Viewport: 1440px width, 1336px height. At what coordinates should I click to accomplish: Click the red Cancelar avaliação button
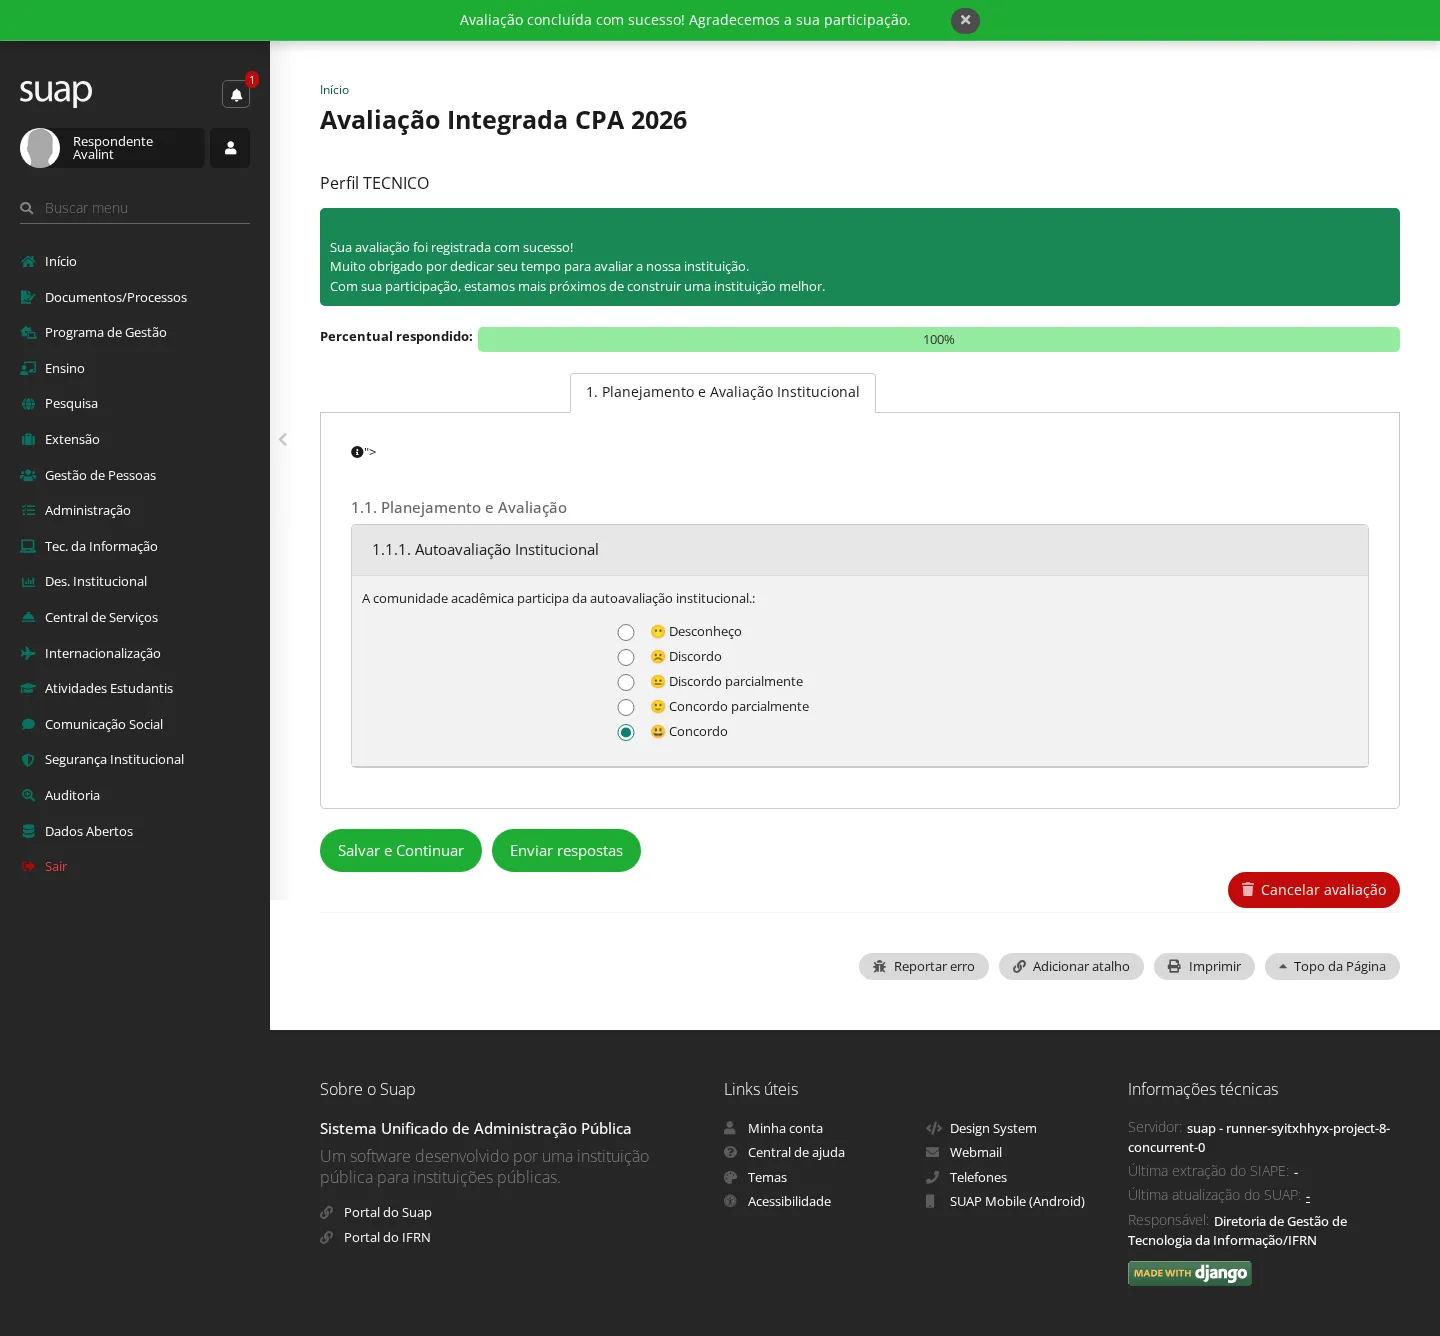[1314, 890]
